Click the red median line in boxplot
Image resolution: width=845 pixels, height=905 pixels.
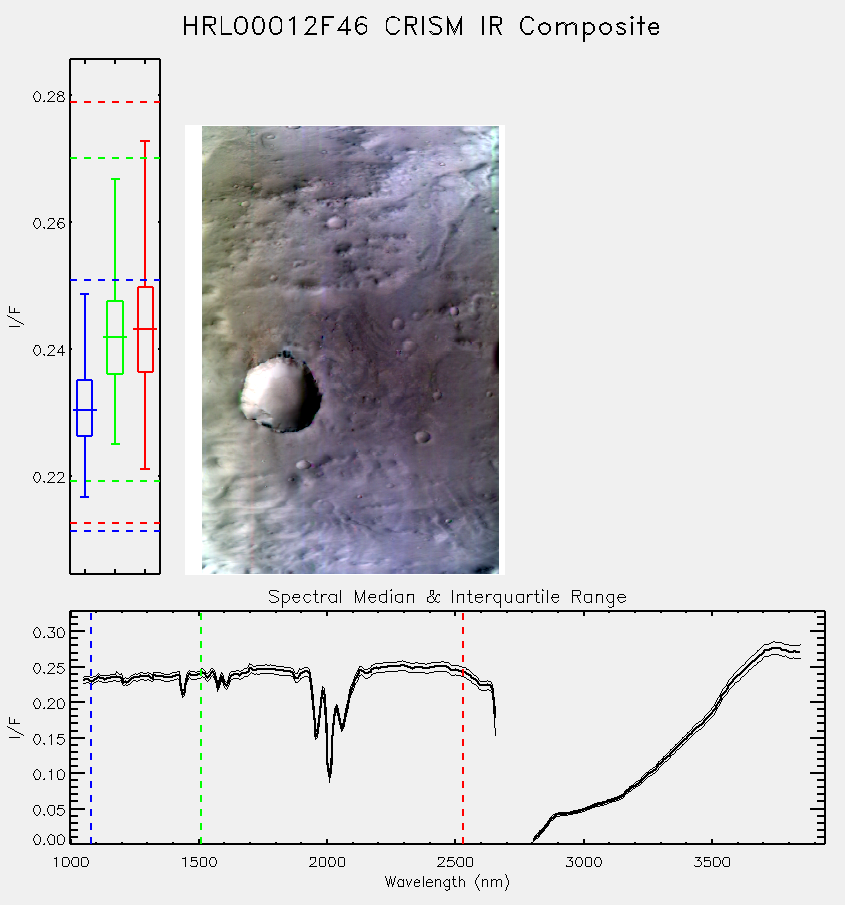tap(145, 329)
